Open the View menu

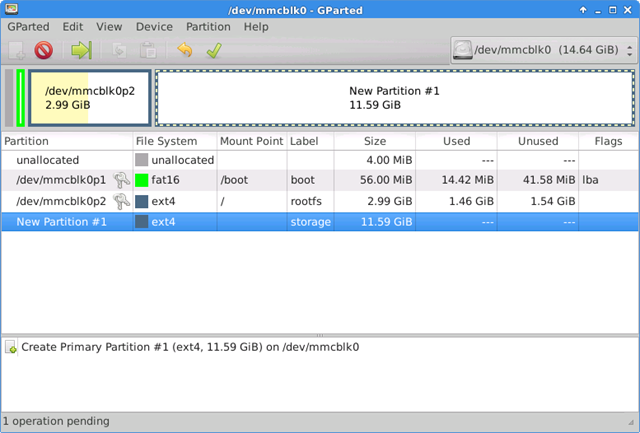click(109, 27)
